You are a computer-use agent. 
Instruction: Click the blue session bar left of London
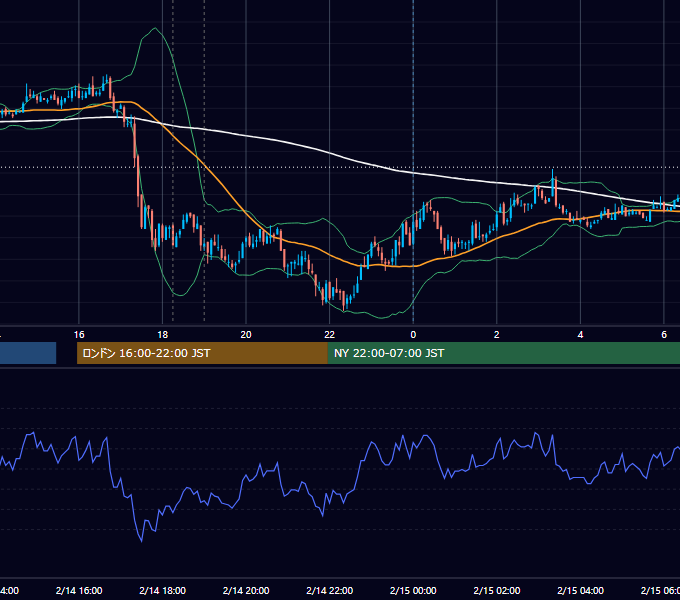point(28,353)
